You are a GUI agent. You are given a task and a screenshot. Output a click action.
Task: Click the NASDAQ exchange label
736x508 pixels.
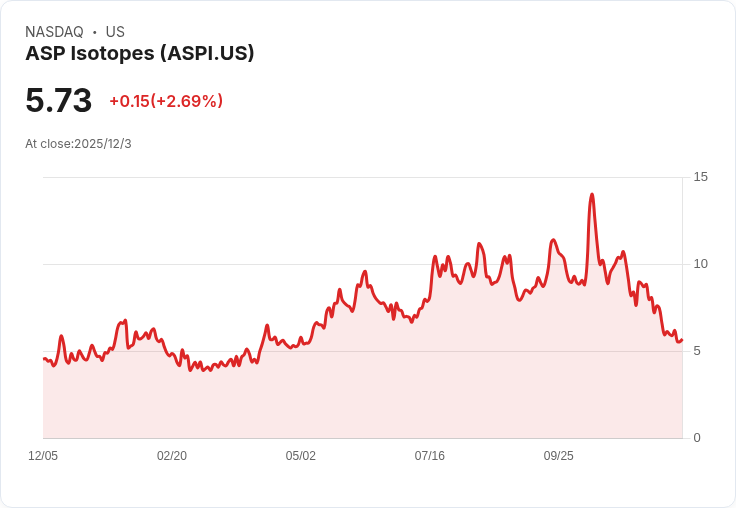click(x=54, y=32)
